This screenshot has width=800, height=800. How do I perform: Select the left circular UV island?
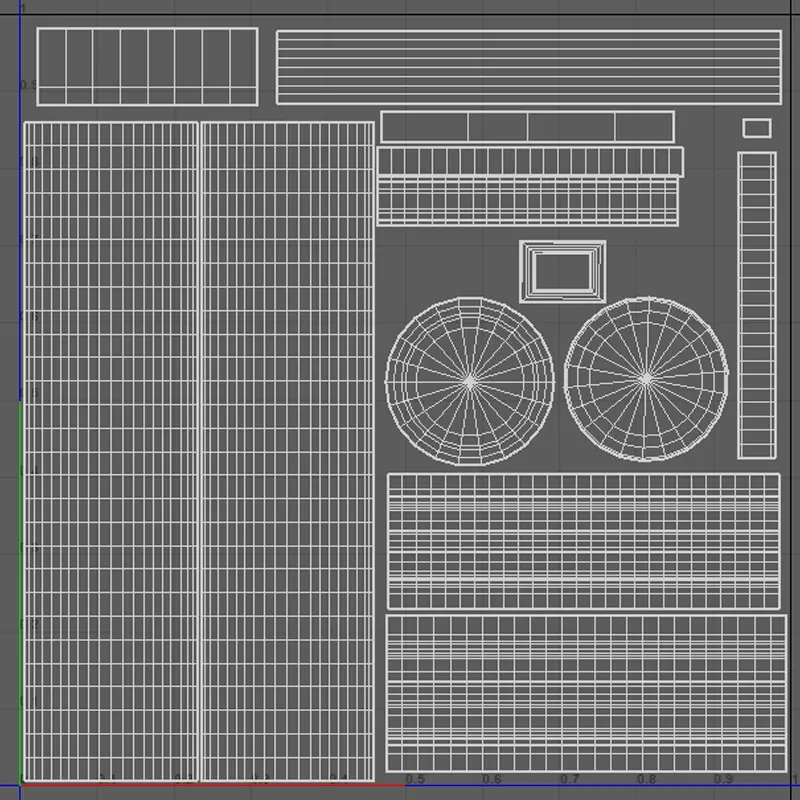point(469,381)
